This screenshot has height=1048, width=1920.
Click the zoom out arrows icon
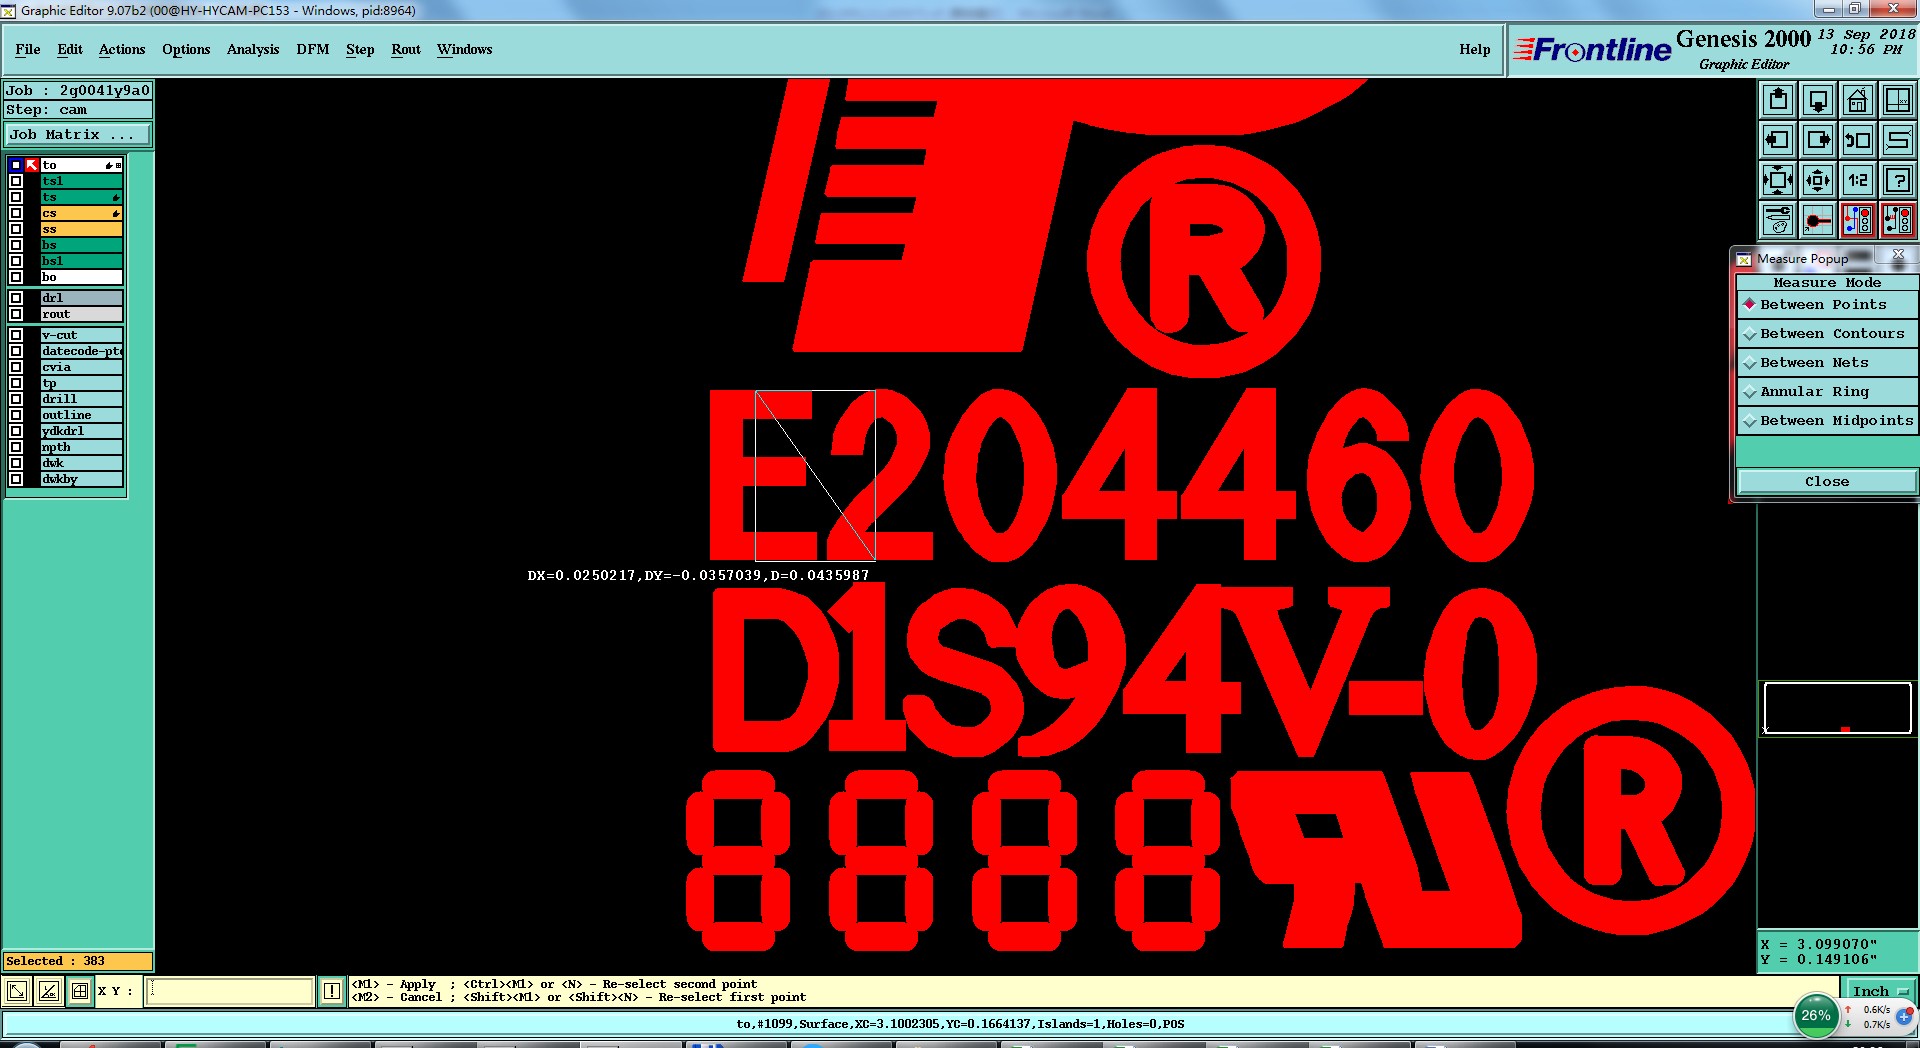pyautogui.click(x=1818, y=180)
